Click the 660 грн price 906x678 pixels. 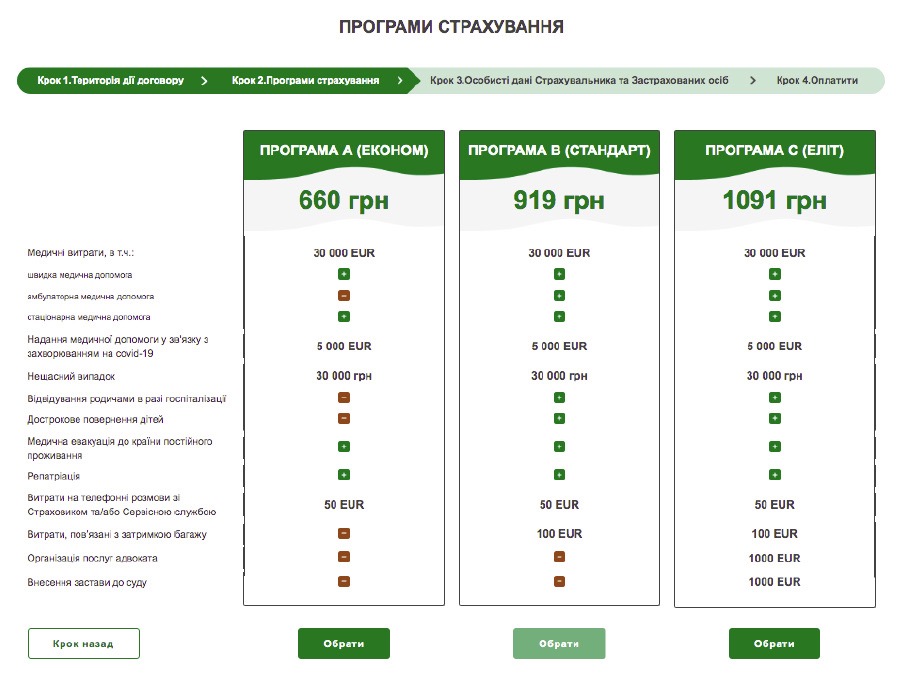pos(344,201)
